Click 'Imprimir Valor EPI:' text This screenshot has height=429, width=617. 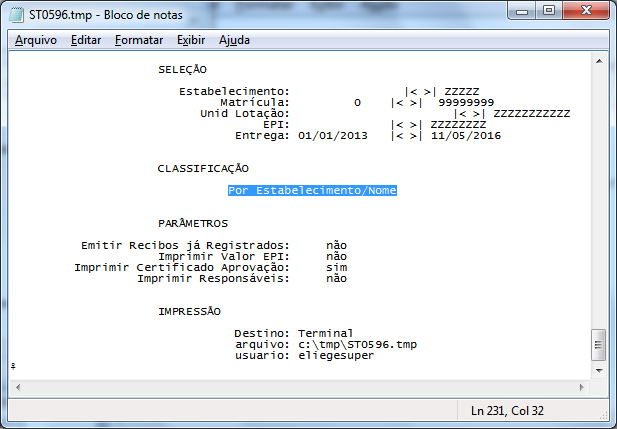coord(224,257)
